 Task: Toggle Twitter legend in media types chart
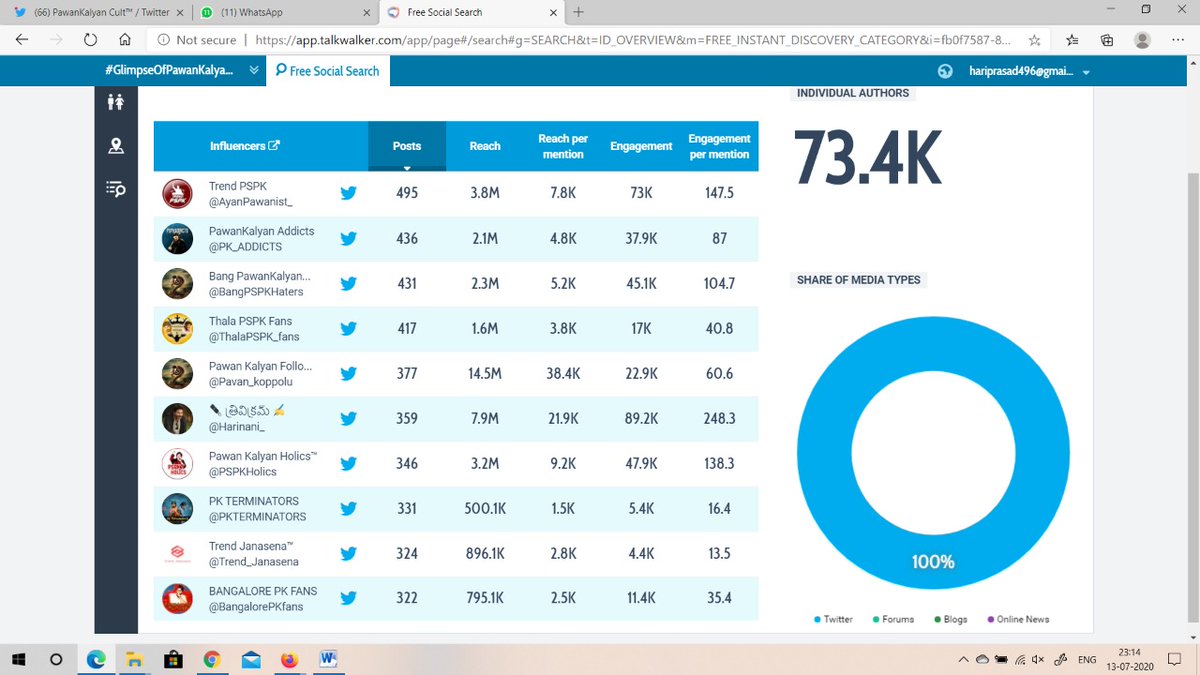pos(833,619)
